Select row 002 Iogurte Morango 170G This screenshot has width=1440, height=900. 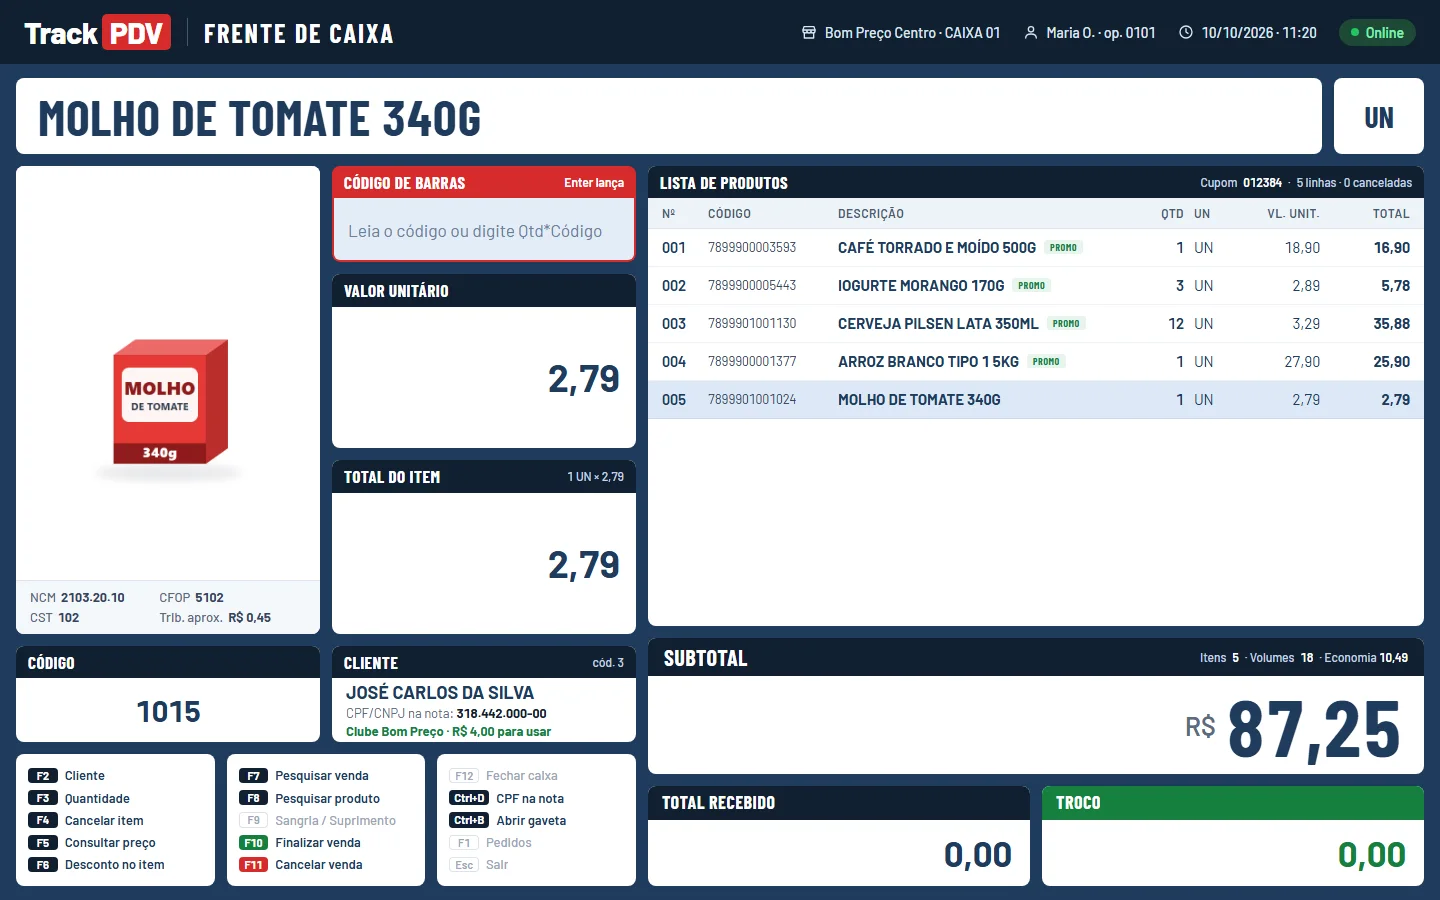click(x=1036, y=286)
